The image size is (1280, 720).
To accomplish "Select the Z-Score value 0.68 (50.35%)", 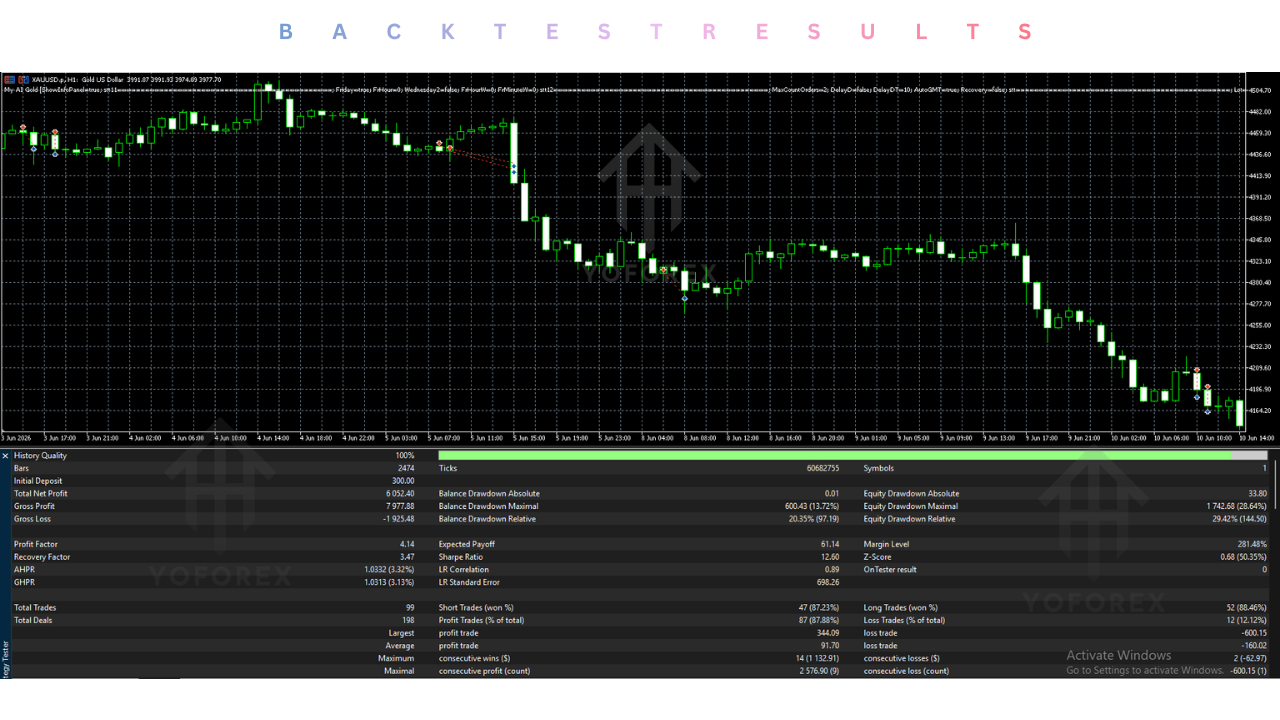I will [x=1245, y=557].
